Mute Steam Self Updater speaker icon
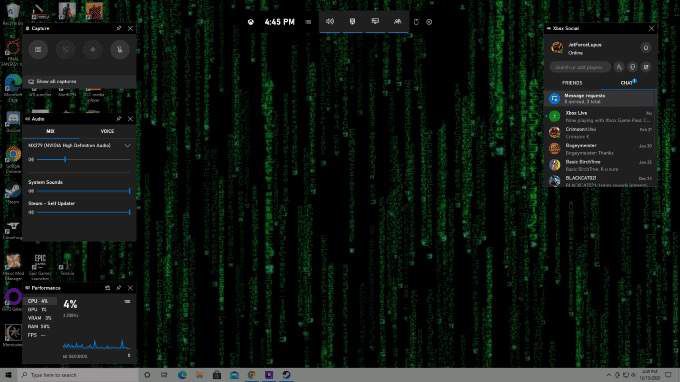This screenshot has width=680, height=382. [31, 212]
